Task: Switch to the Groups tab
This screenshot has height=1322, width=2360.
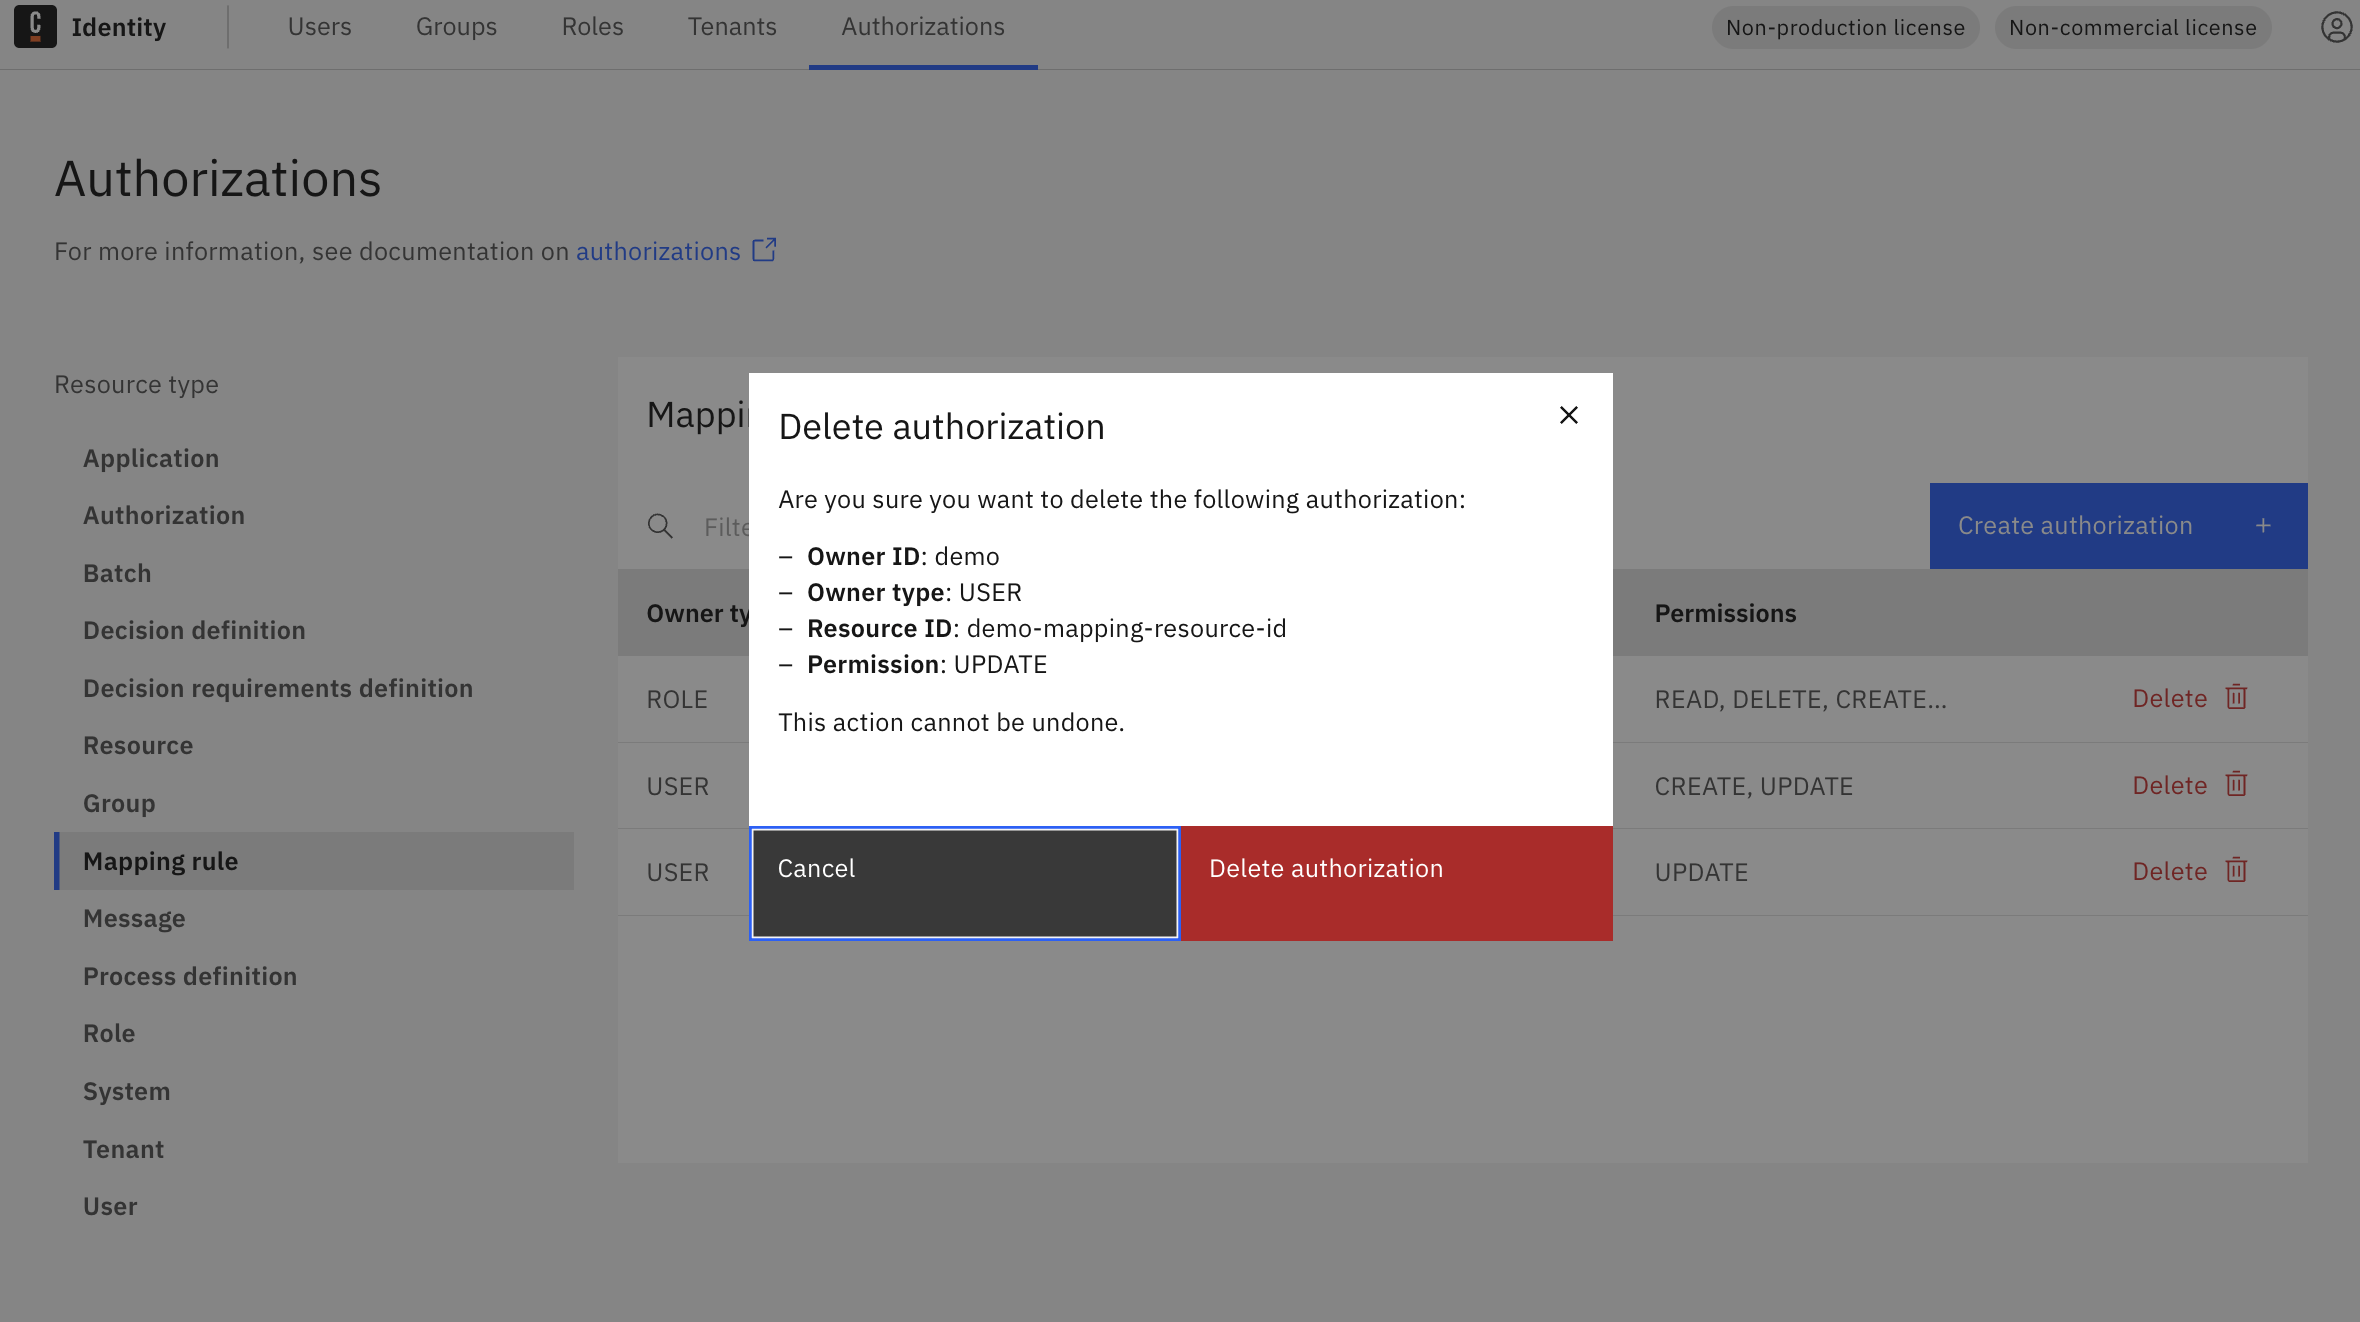Action: (456, 26)
